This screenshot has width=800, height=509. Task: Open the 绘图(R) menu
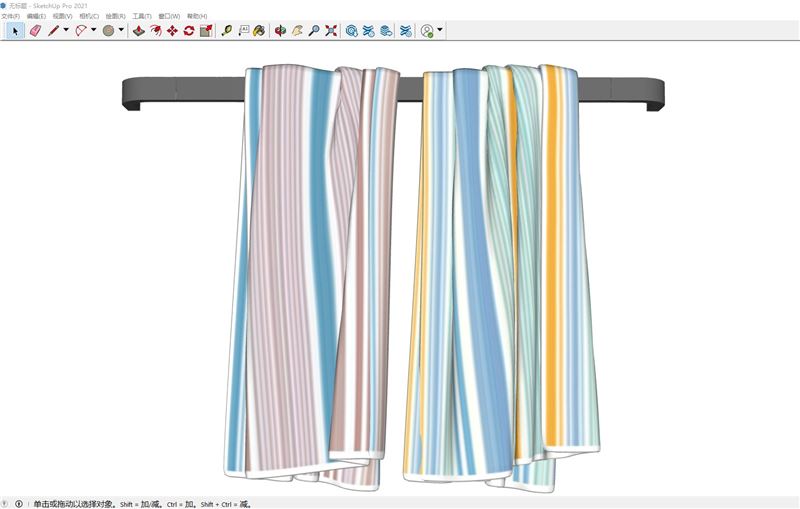(x=116, y=16)
